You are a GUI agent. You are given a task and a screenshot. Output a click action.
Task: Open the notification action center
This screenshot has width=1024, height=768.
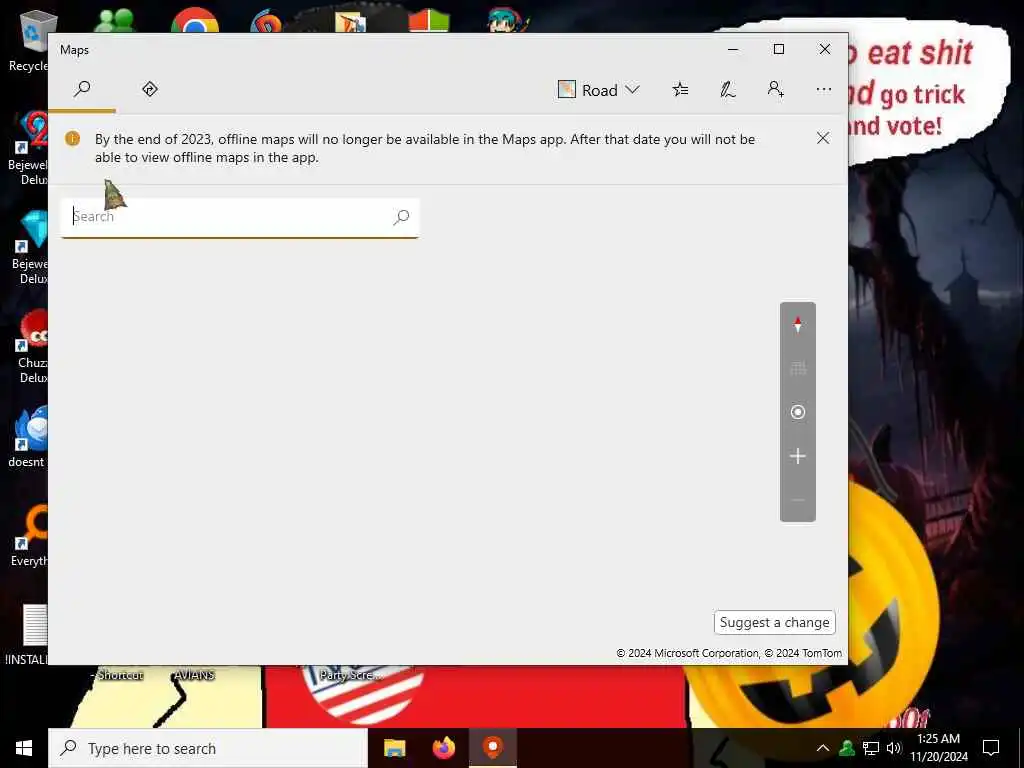coord(991,748)
